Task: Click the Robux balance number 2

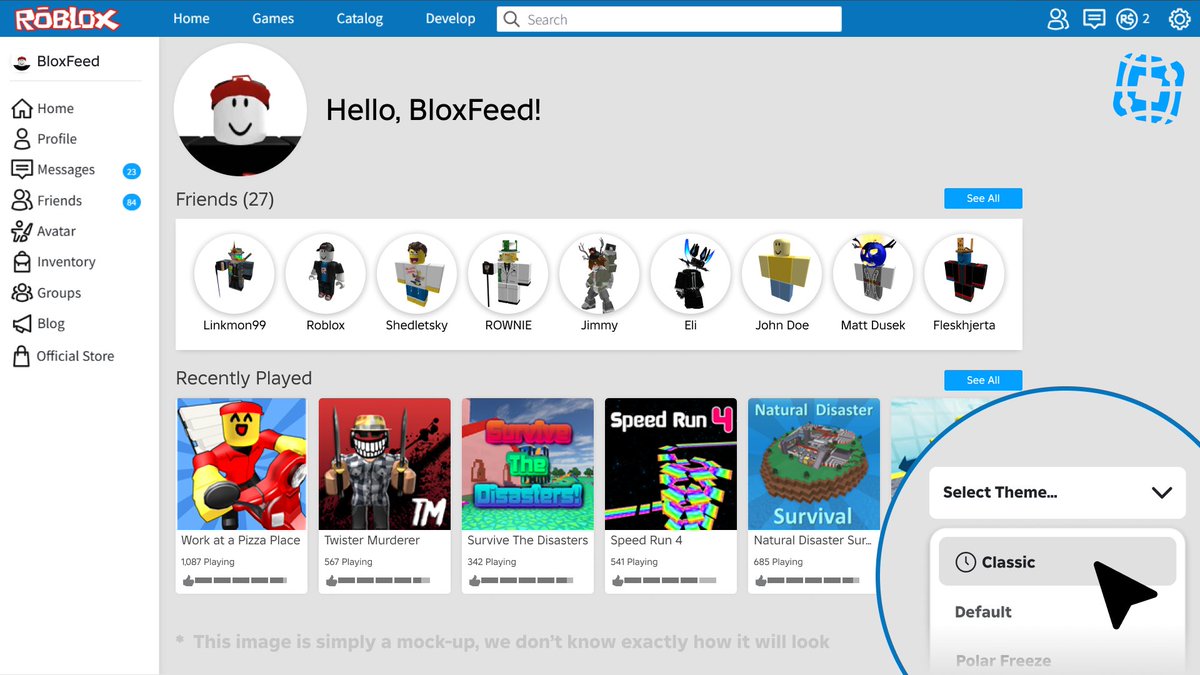Action: (x=1146, y=19)
